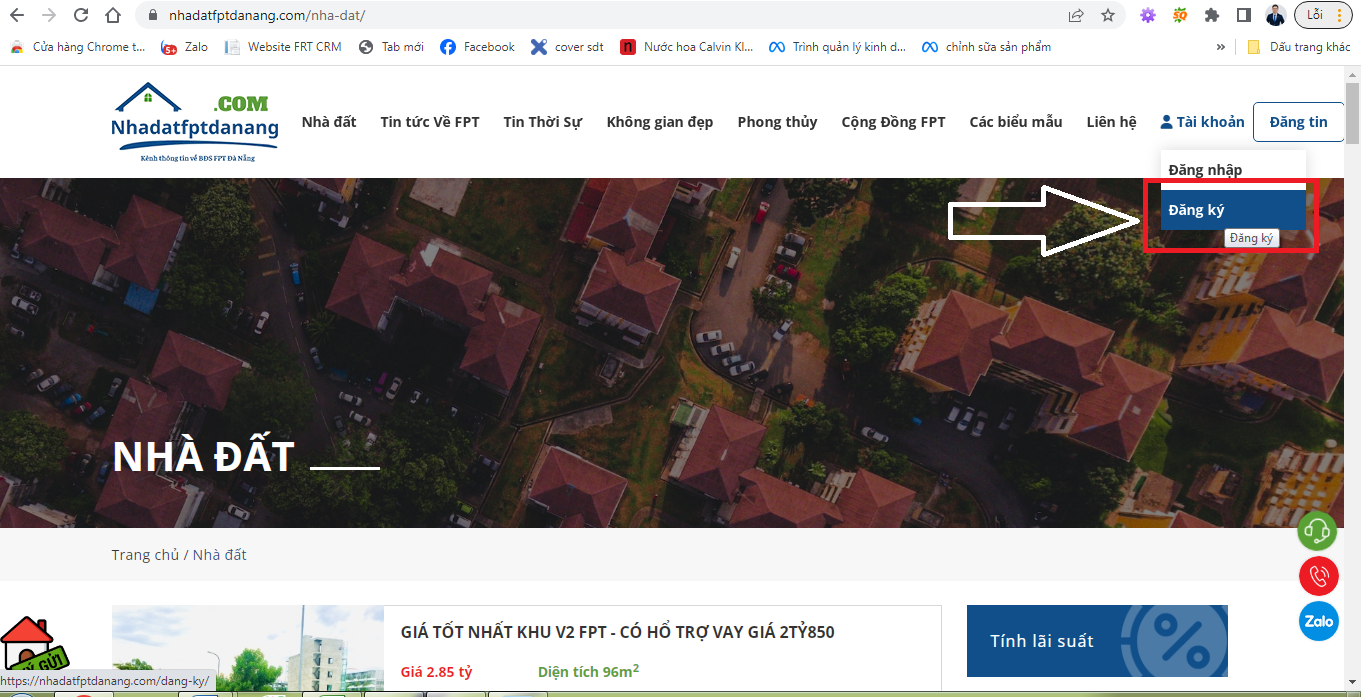The height and width of the screenshot is (697, 1361).
Task: Open the Nước hoa Calvin Klein bookmark
Action: pos(686,47)
